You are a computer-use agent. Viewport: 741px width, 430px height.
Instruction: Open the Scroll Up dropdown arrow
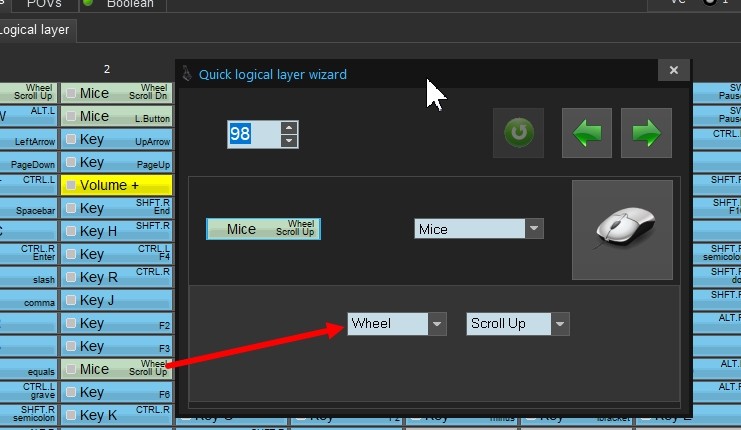tap(560, 324)
